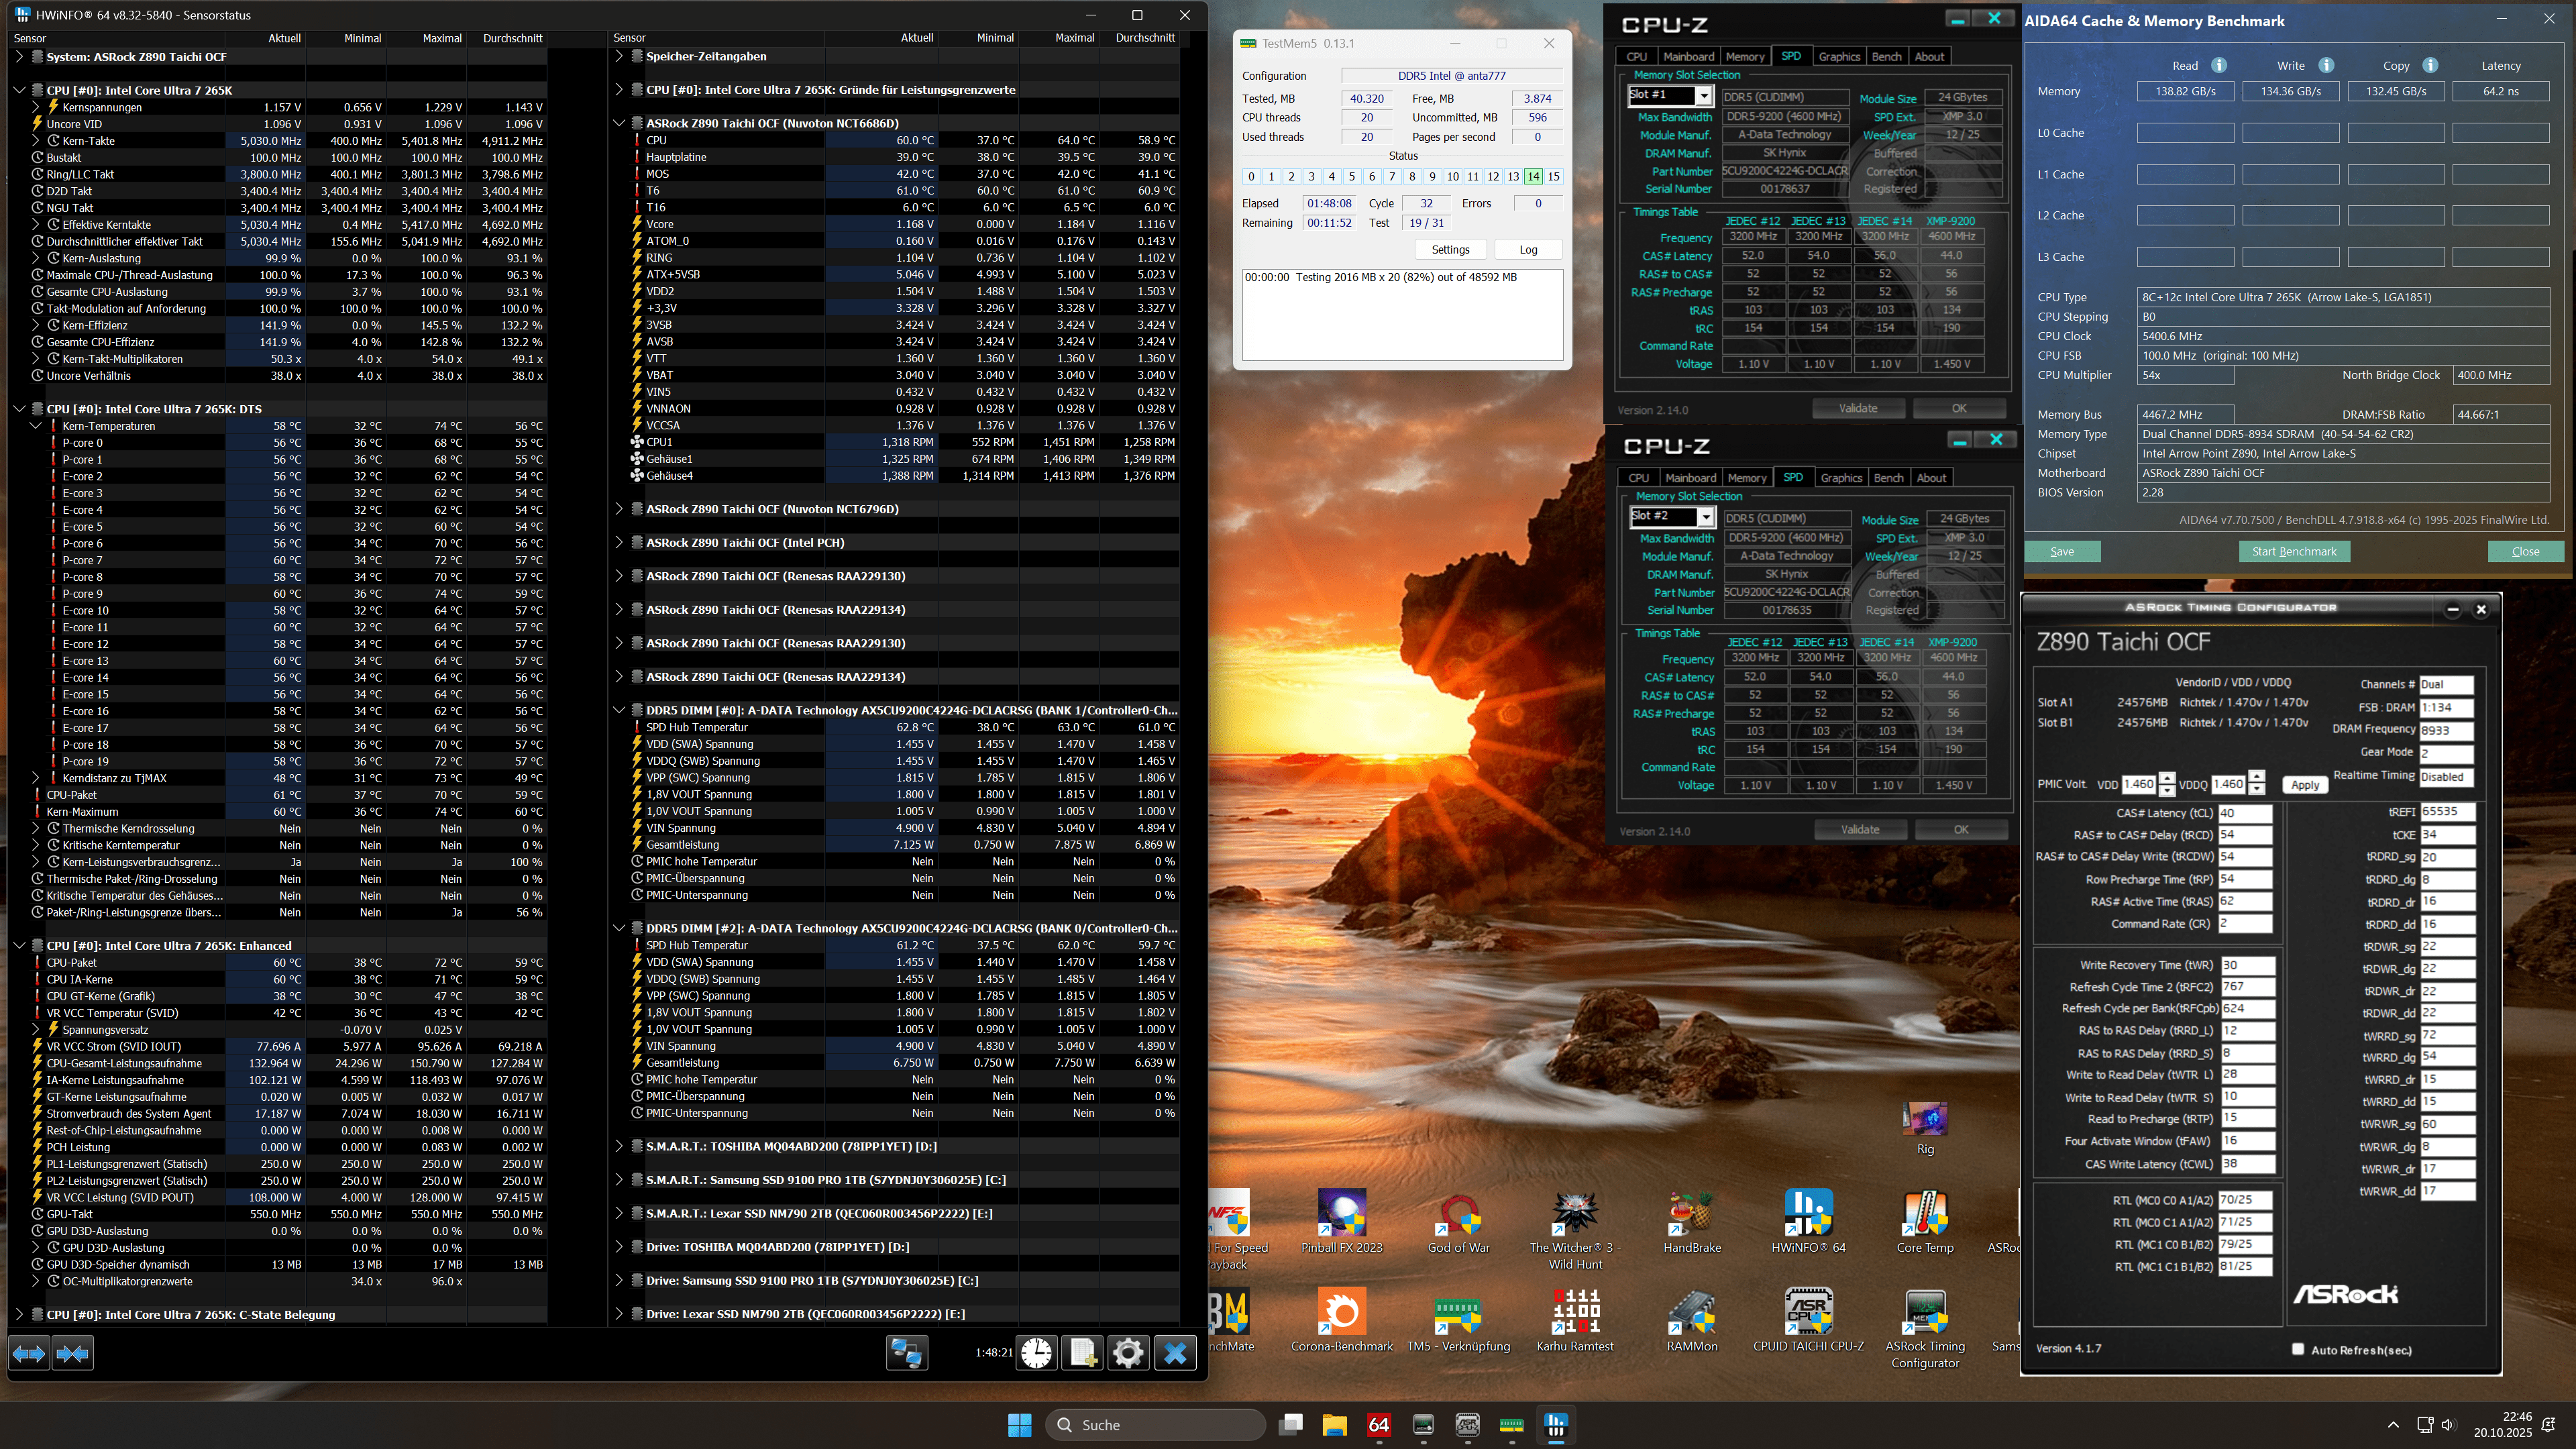
Task: Reset sensor min/max via clock icon
Action: [1037, 1353]
